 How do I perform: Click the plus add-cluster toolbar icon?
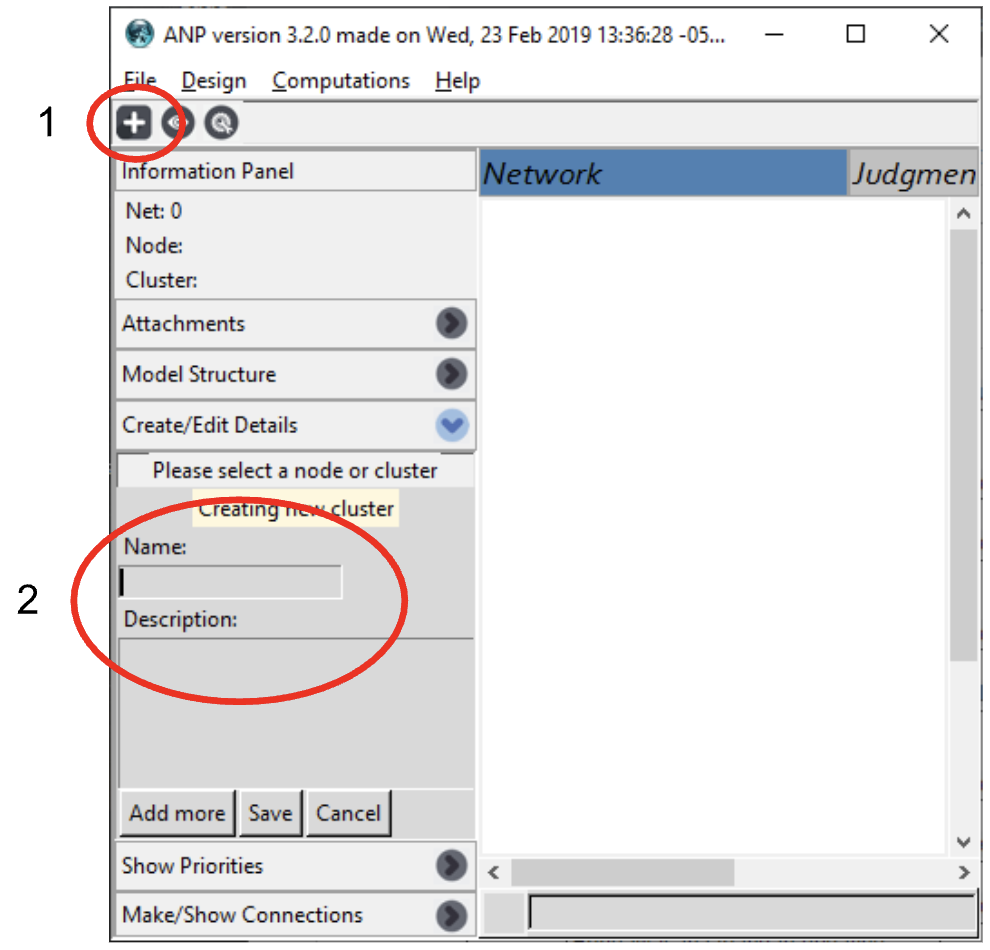click(x=134, y=122)
